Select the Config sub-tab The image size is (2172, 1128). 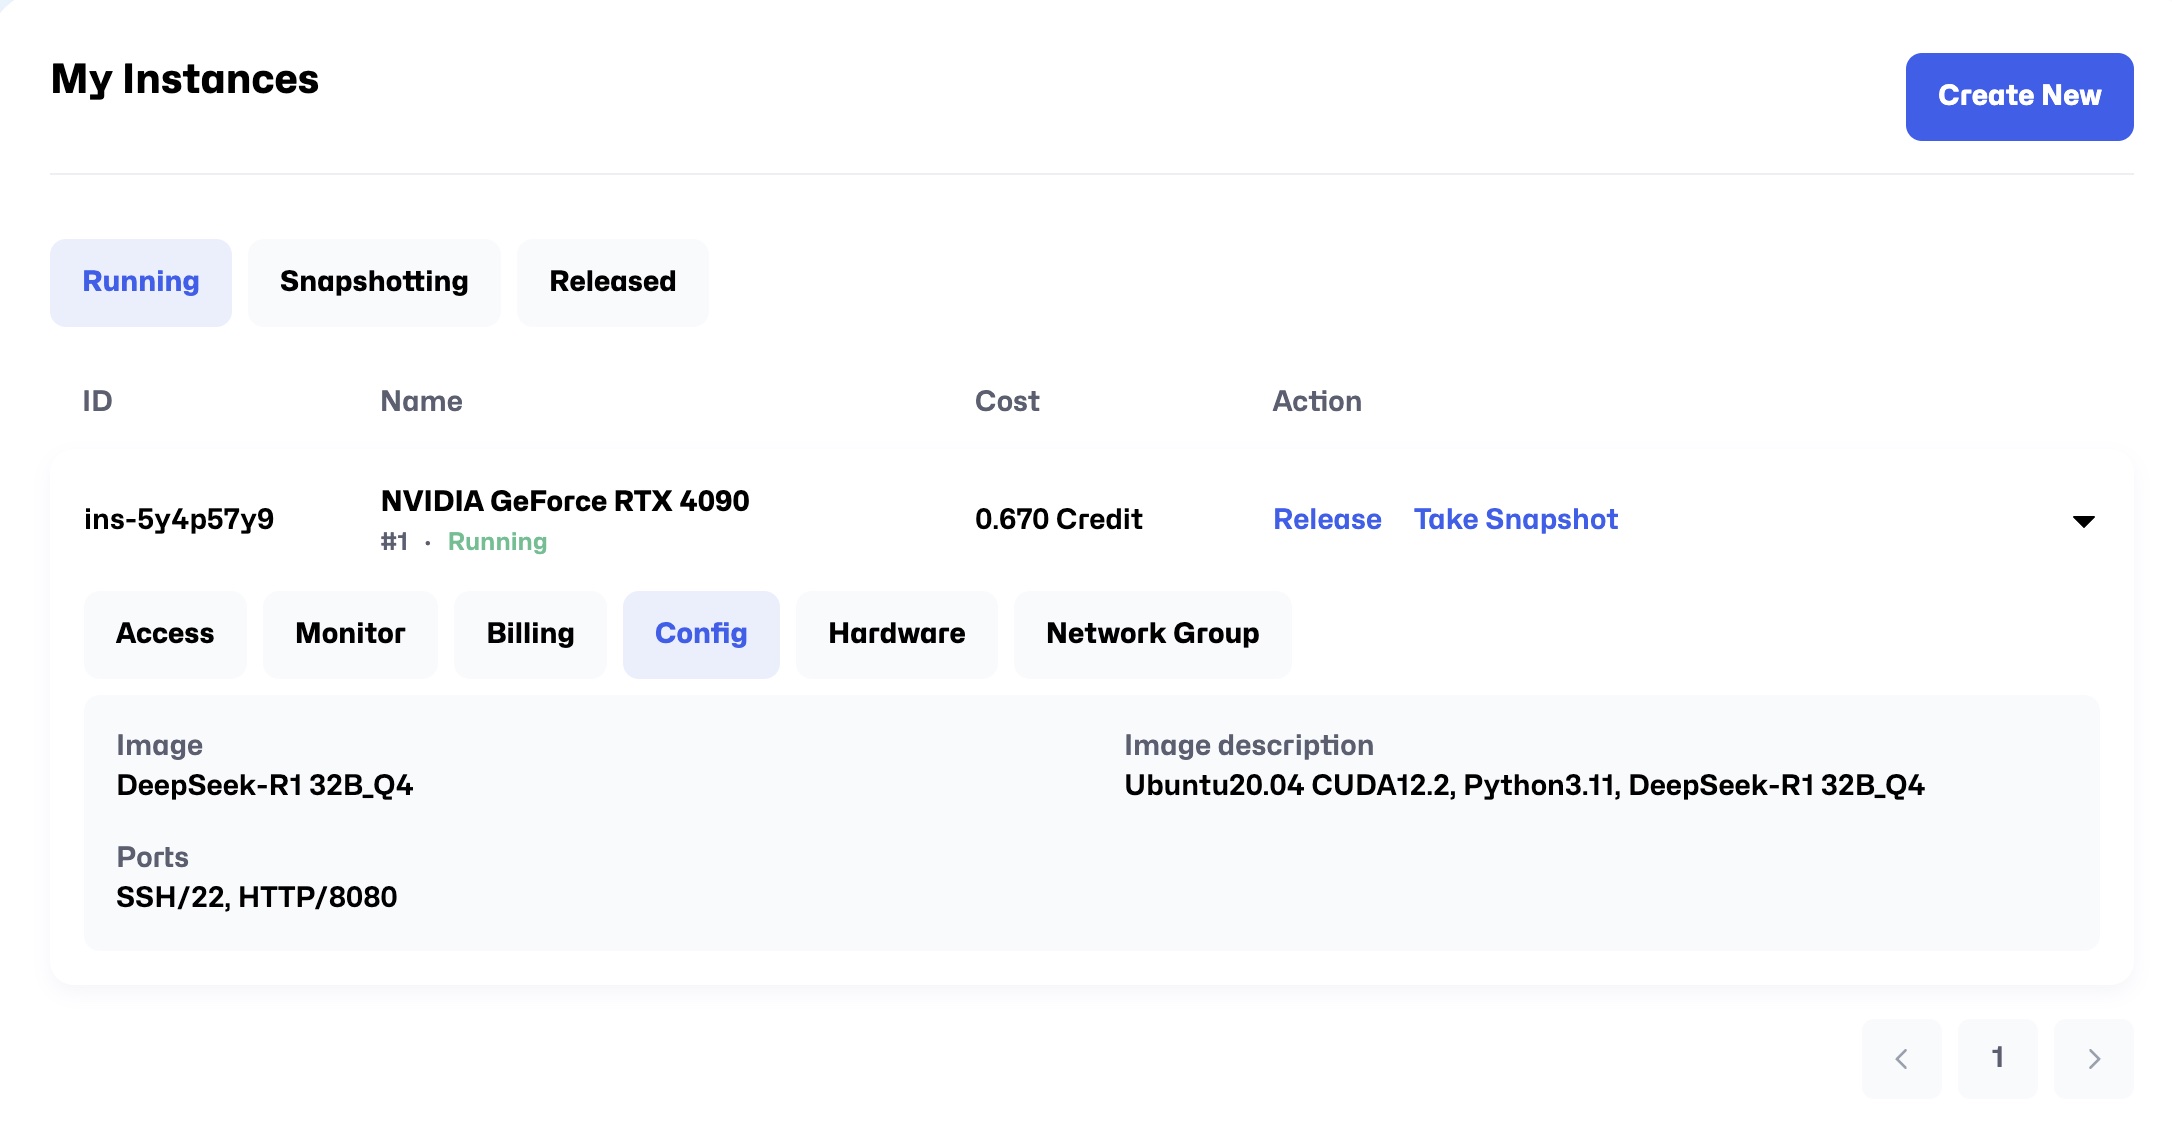click(701, 634)
